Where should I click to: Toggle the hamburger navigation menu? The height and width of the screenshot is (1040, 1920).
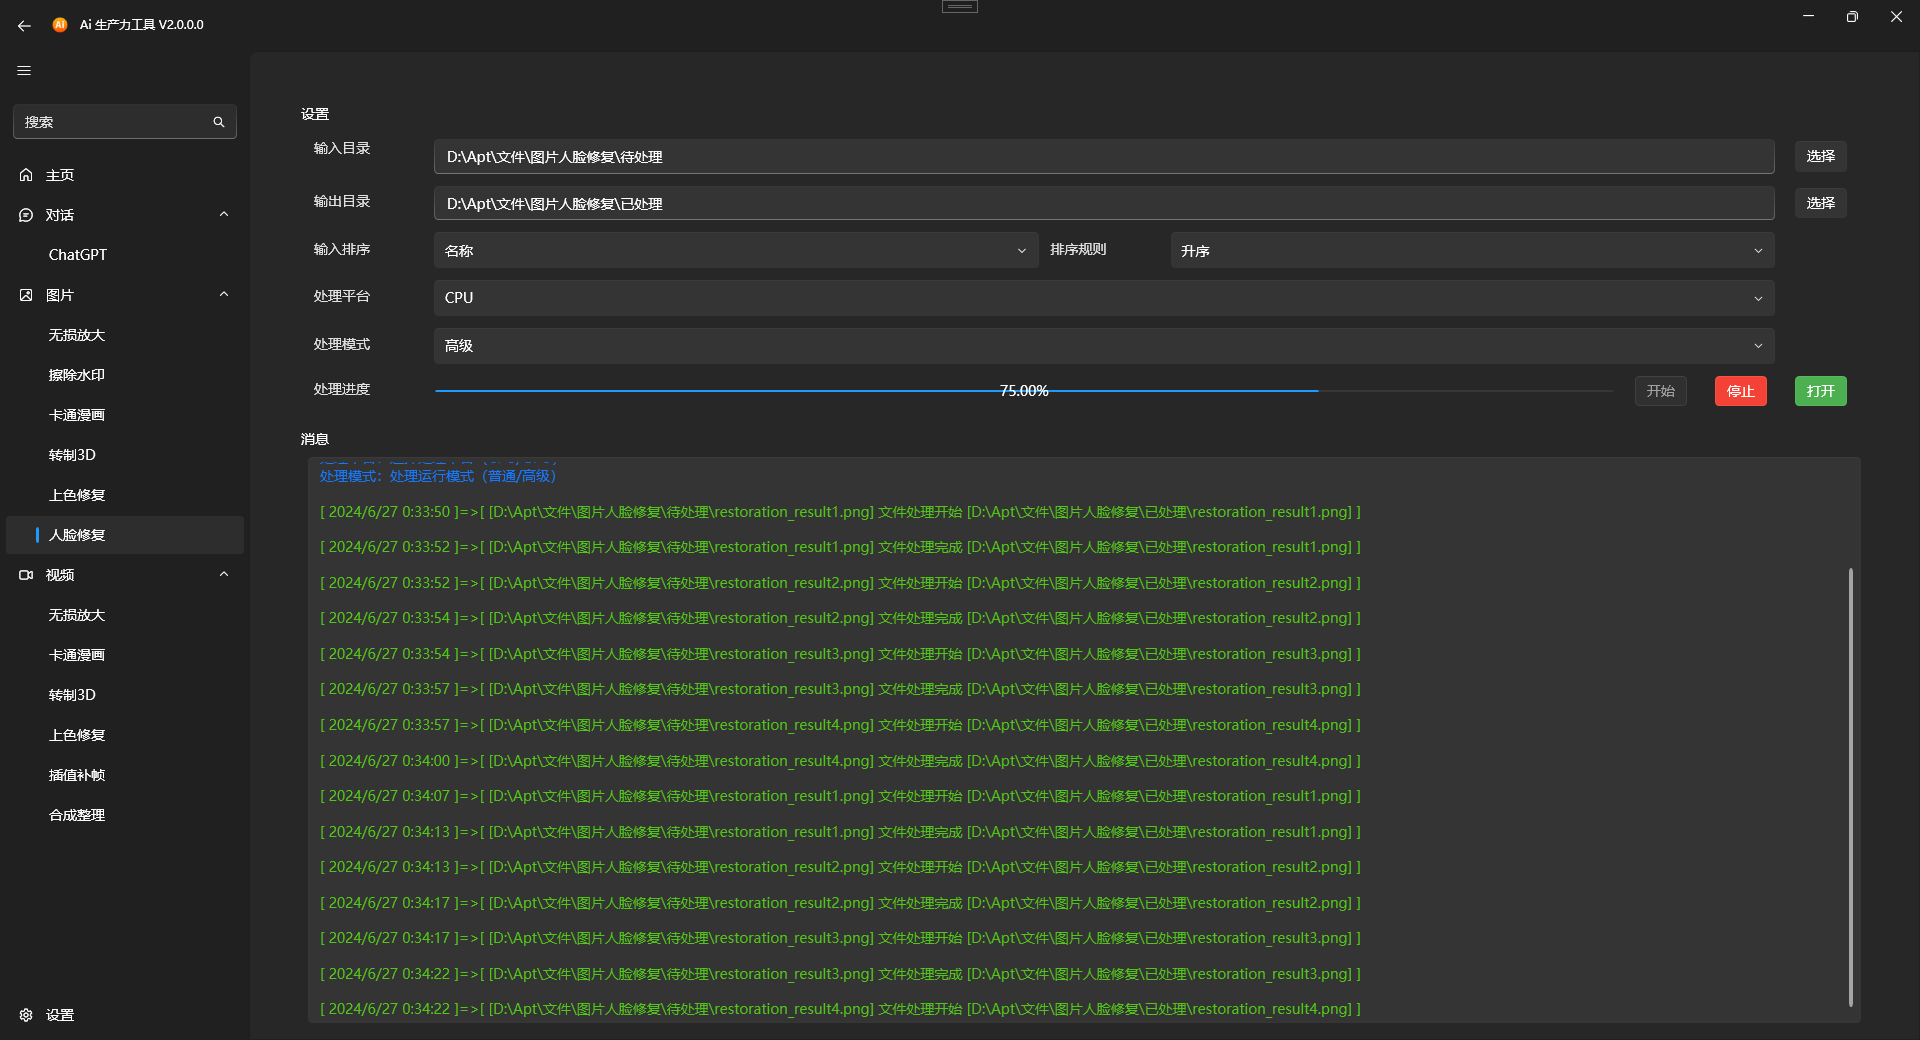pyautogui.click(x=24, y=71)
